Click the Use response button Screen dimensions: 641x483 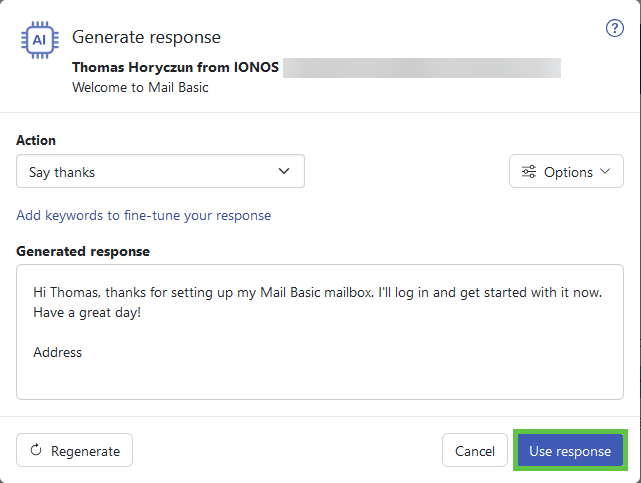point(569,451)
